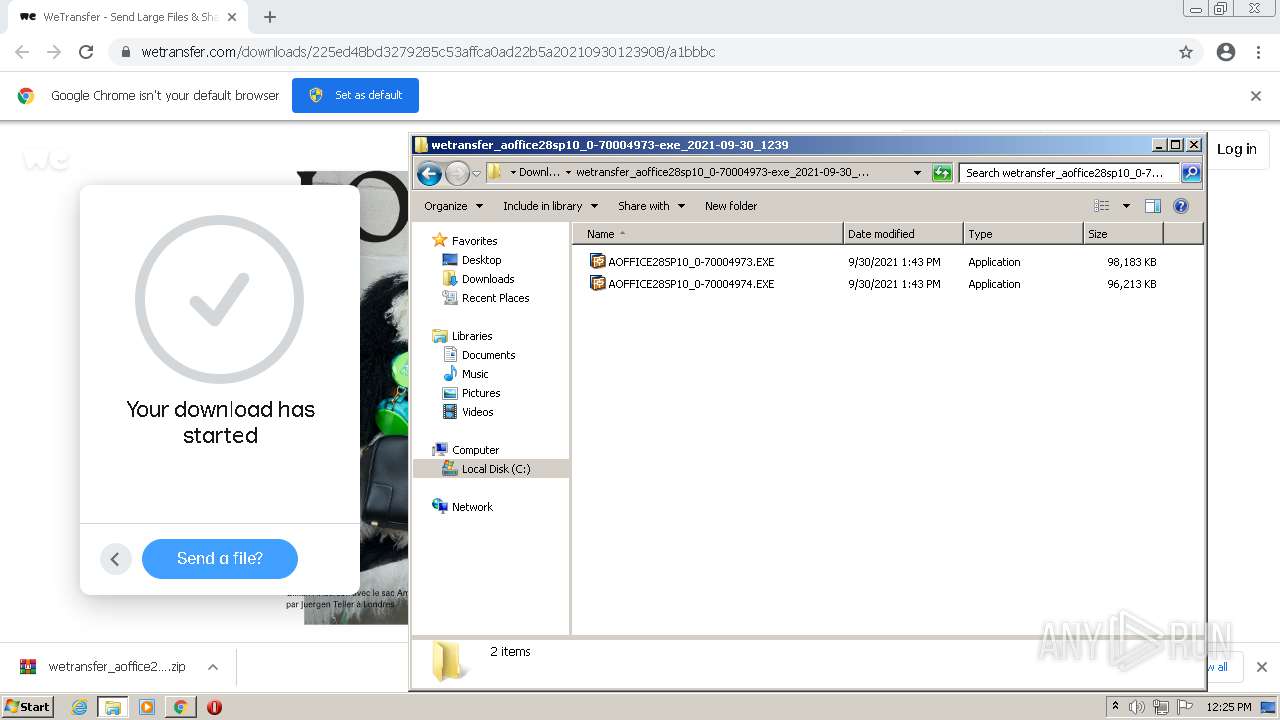This screenshot has width=1280, height=720.
Task: Refresh the Explorer folder view
Action: coord(942,173)
